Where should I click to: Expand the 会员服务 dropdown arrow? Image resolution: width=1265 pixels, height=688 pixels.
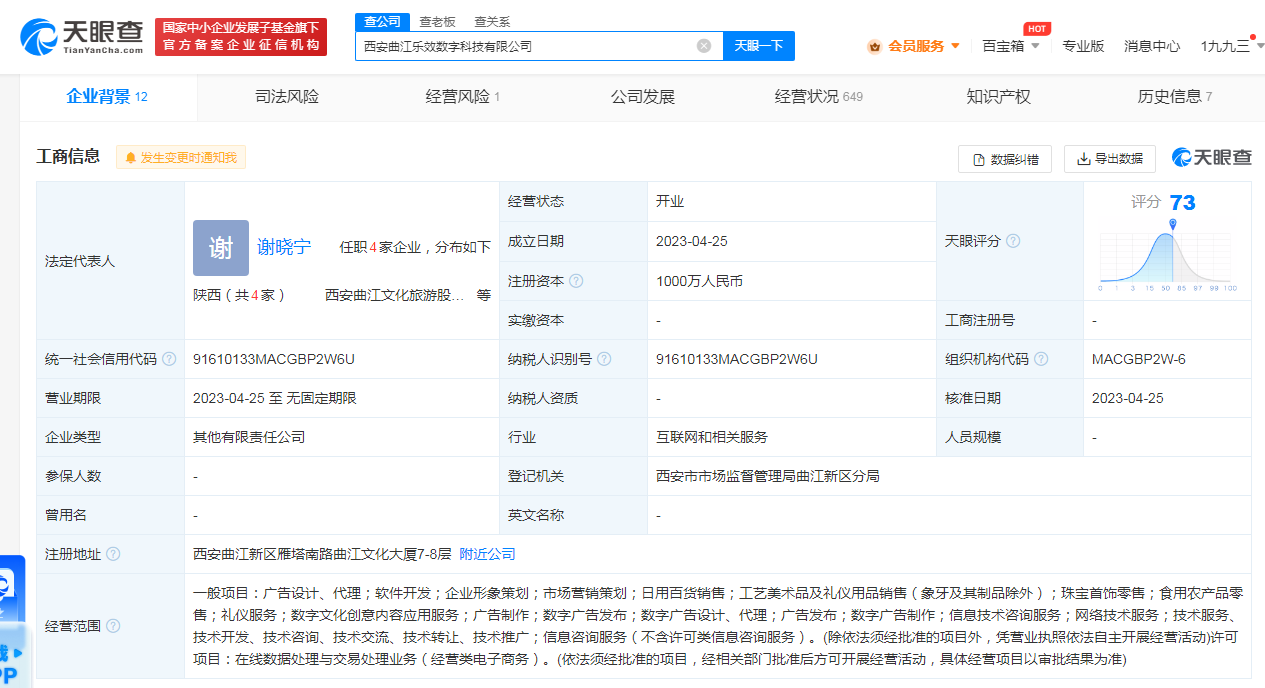(x=955, y=46)
